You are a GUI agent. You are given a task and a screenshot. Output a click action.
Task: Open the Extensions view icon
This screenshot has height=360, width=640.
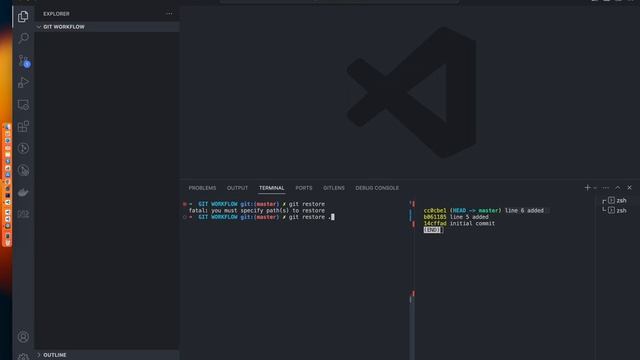click(23, 127)
